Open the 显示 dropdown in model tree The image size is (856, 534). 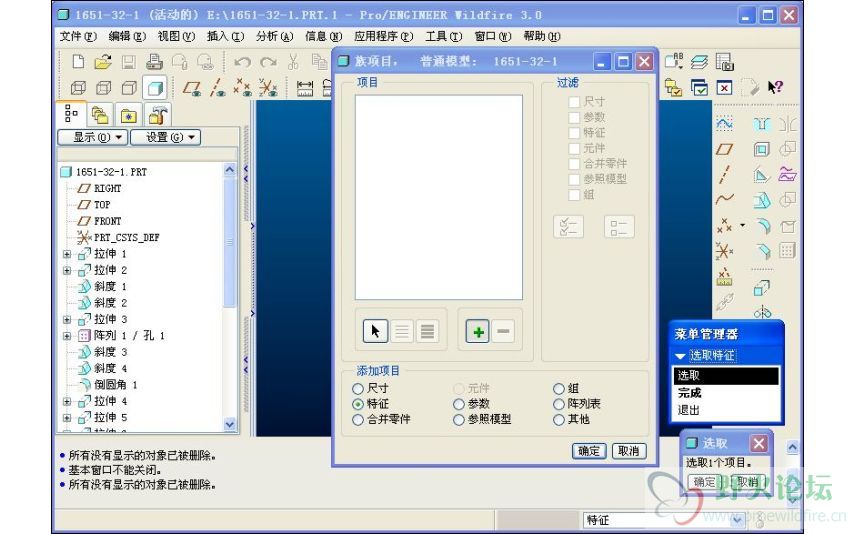(x=93, y=137)
